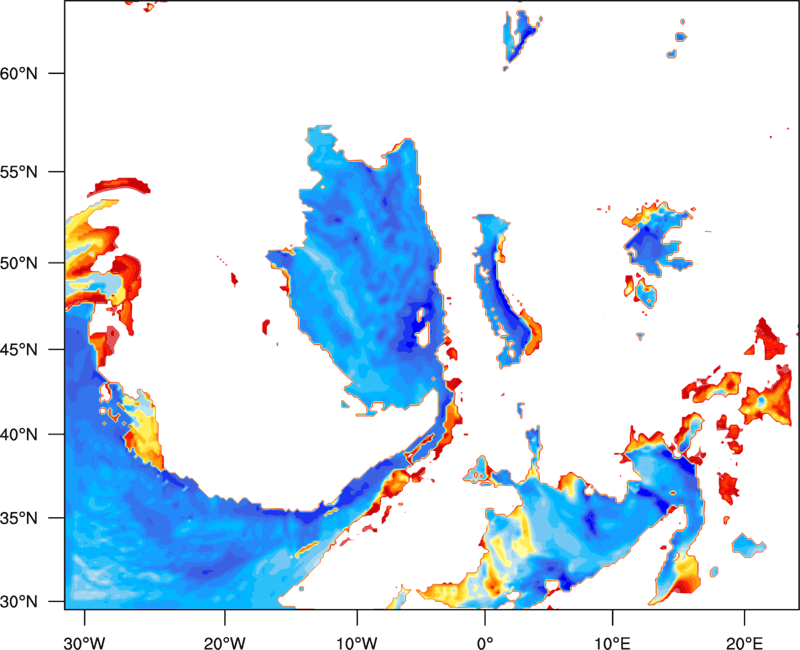This screenshot has width=800, height=650.
Task: Click the 10°E longitude label
Action: [x=612, y=643]
